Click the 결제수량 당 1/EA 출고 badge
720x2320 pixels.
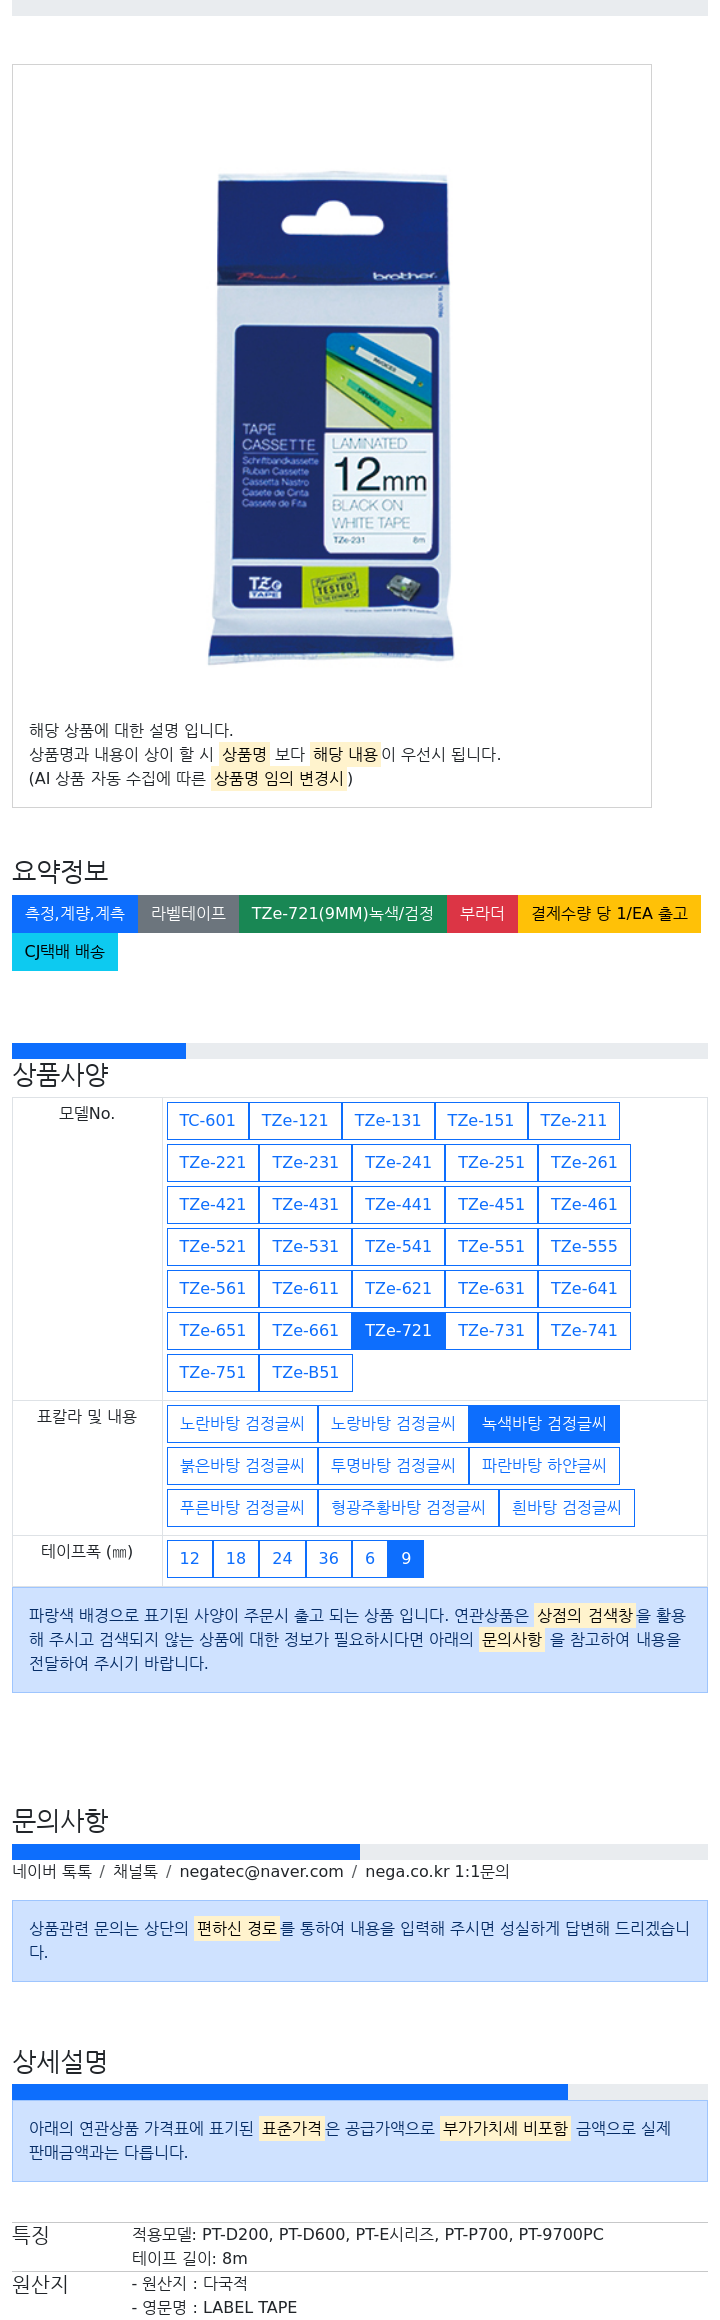pyautogui.click(x=609, y=914)
